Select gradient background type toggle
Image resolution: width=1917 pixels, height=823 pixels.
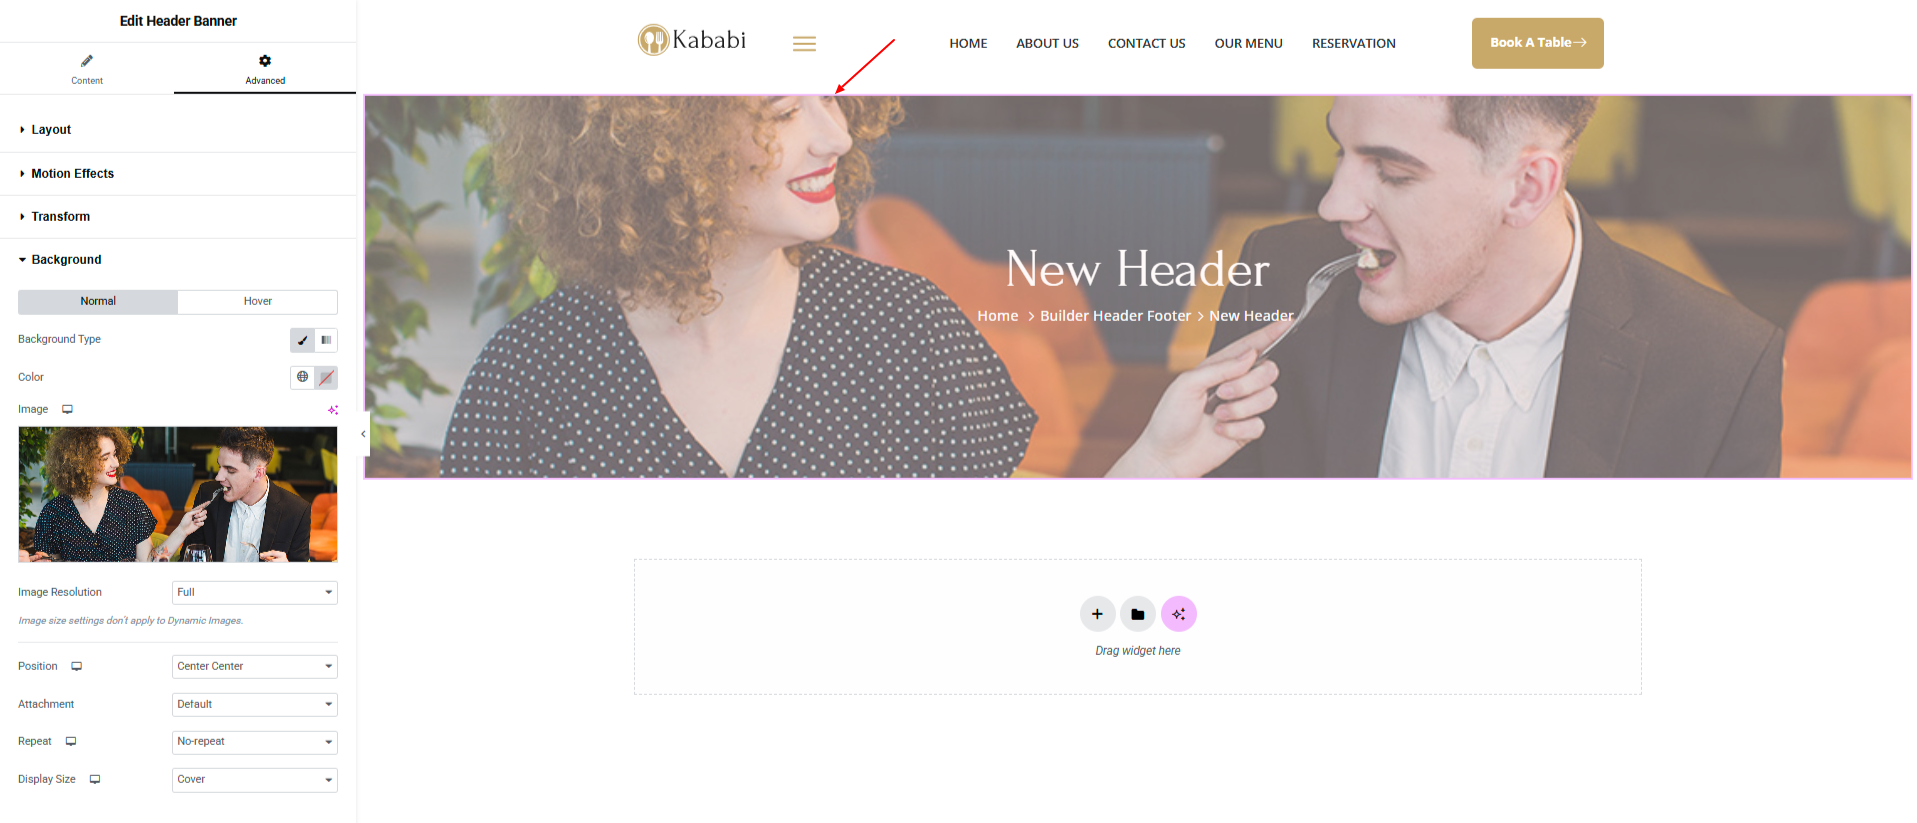coord(326,340)
